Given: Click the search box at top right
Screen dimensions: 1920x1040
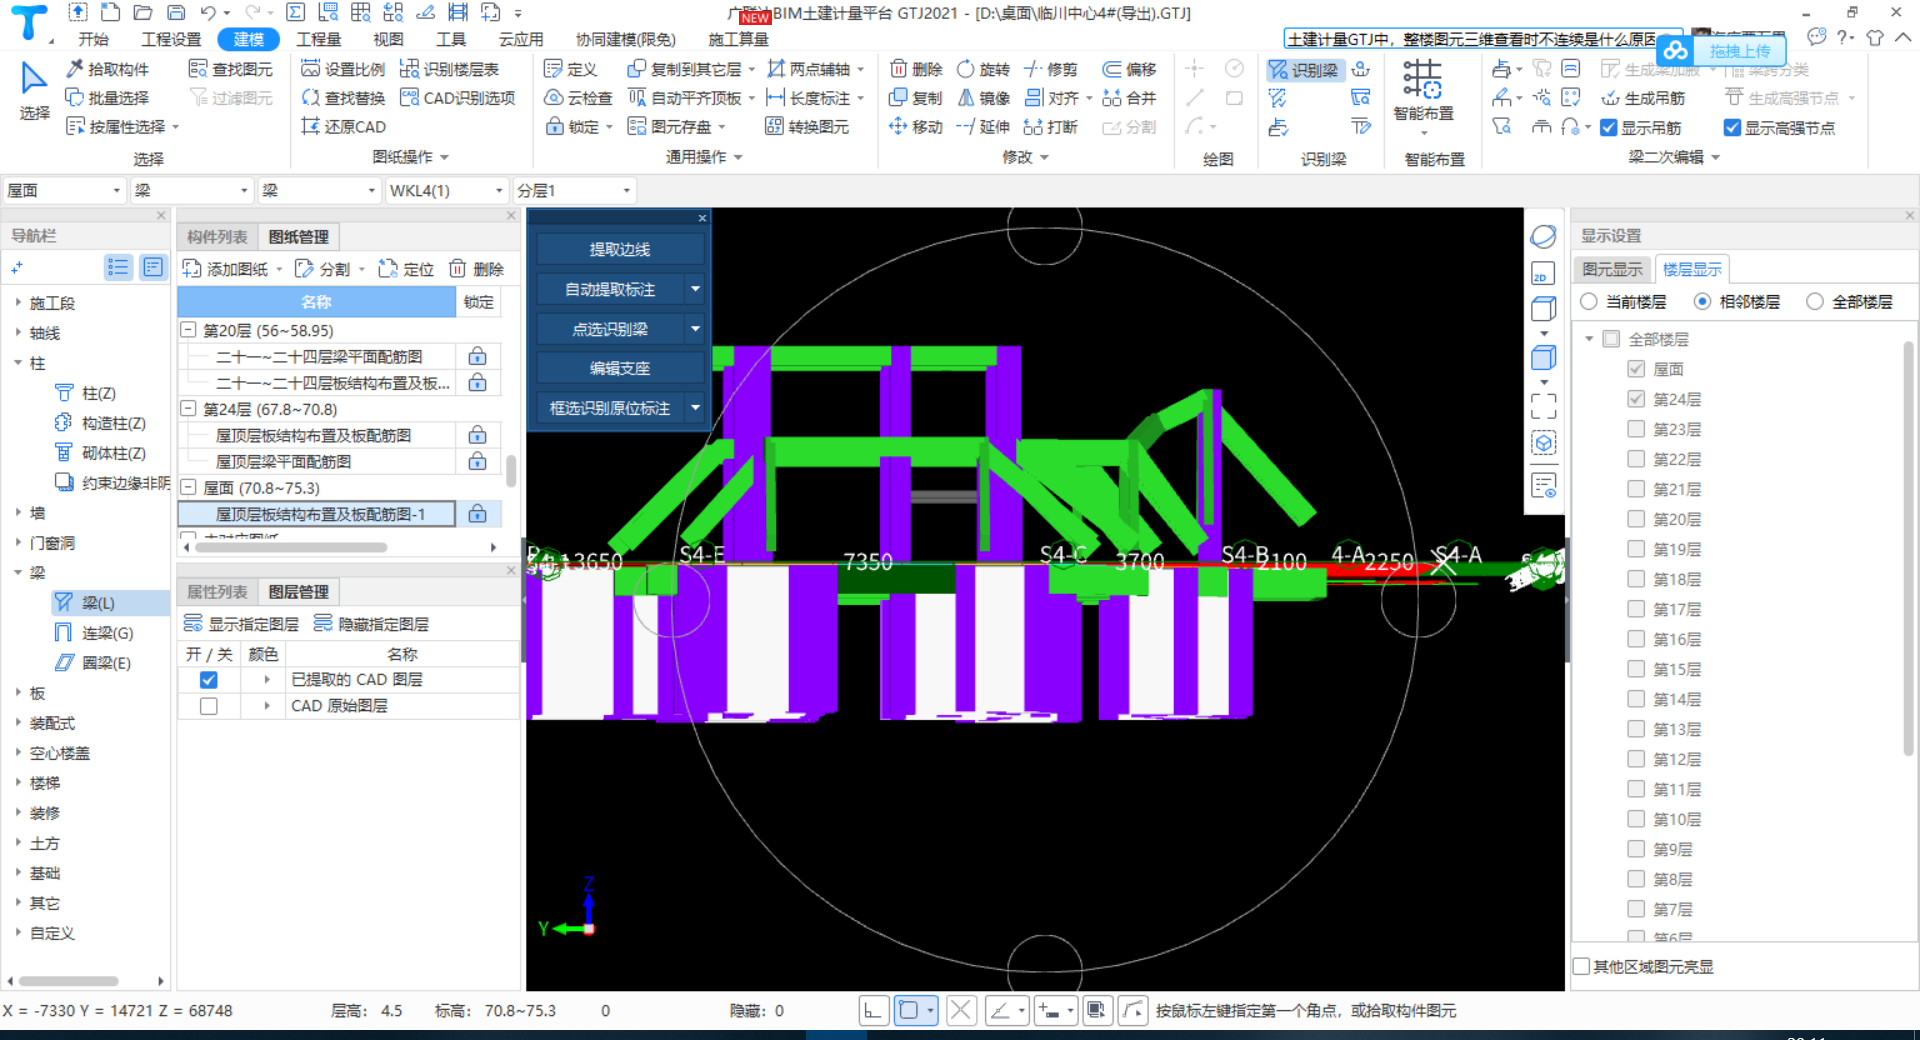Looking at the screenshot, I should coord(1469,40).
